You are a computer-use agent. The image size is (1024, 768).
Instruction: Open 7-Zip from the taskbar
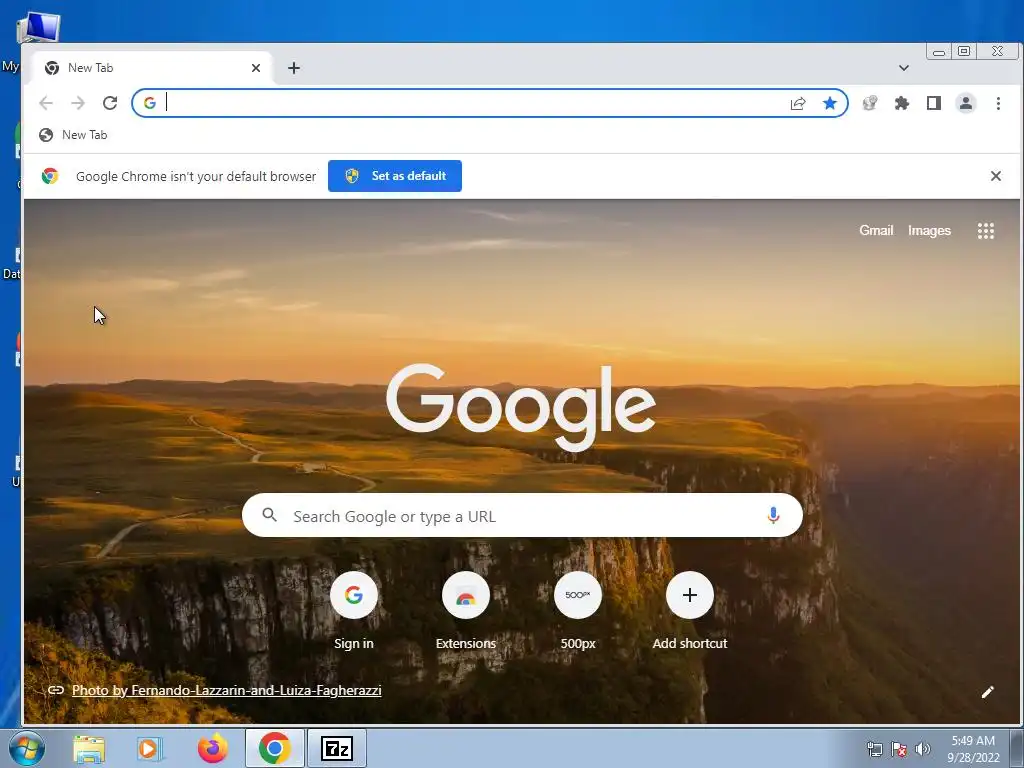point(337,748)
